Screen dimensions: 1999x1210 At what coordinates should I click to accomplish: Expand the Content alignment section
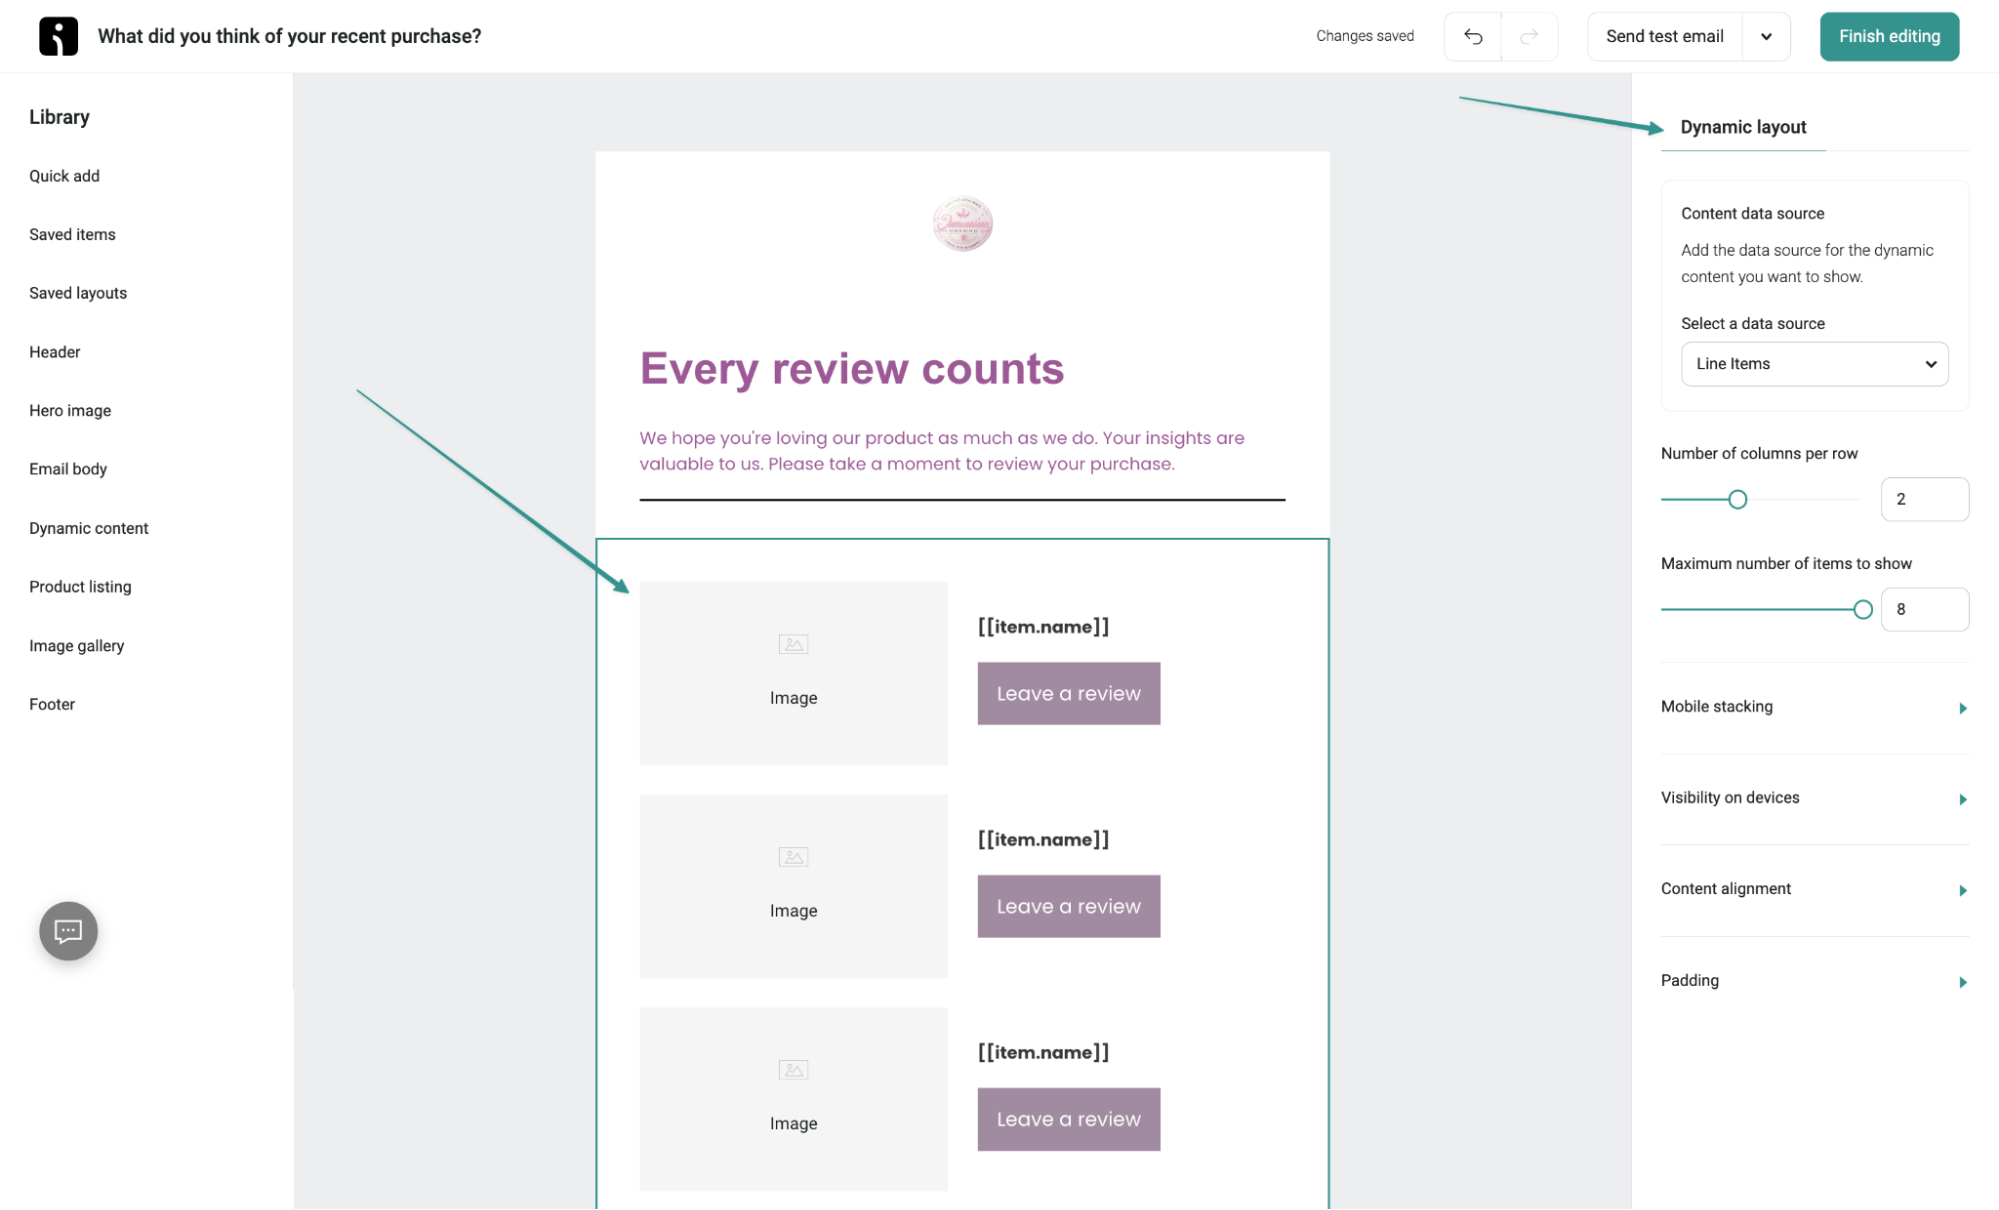pos(1814,889)
